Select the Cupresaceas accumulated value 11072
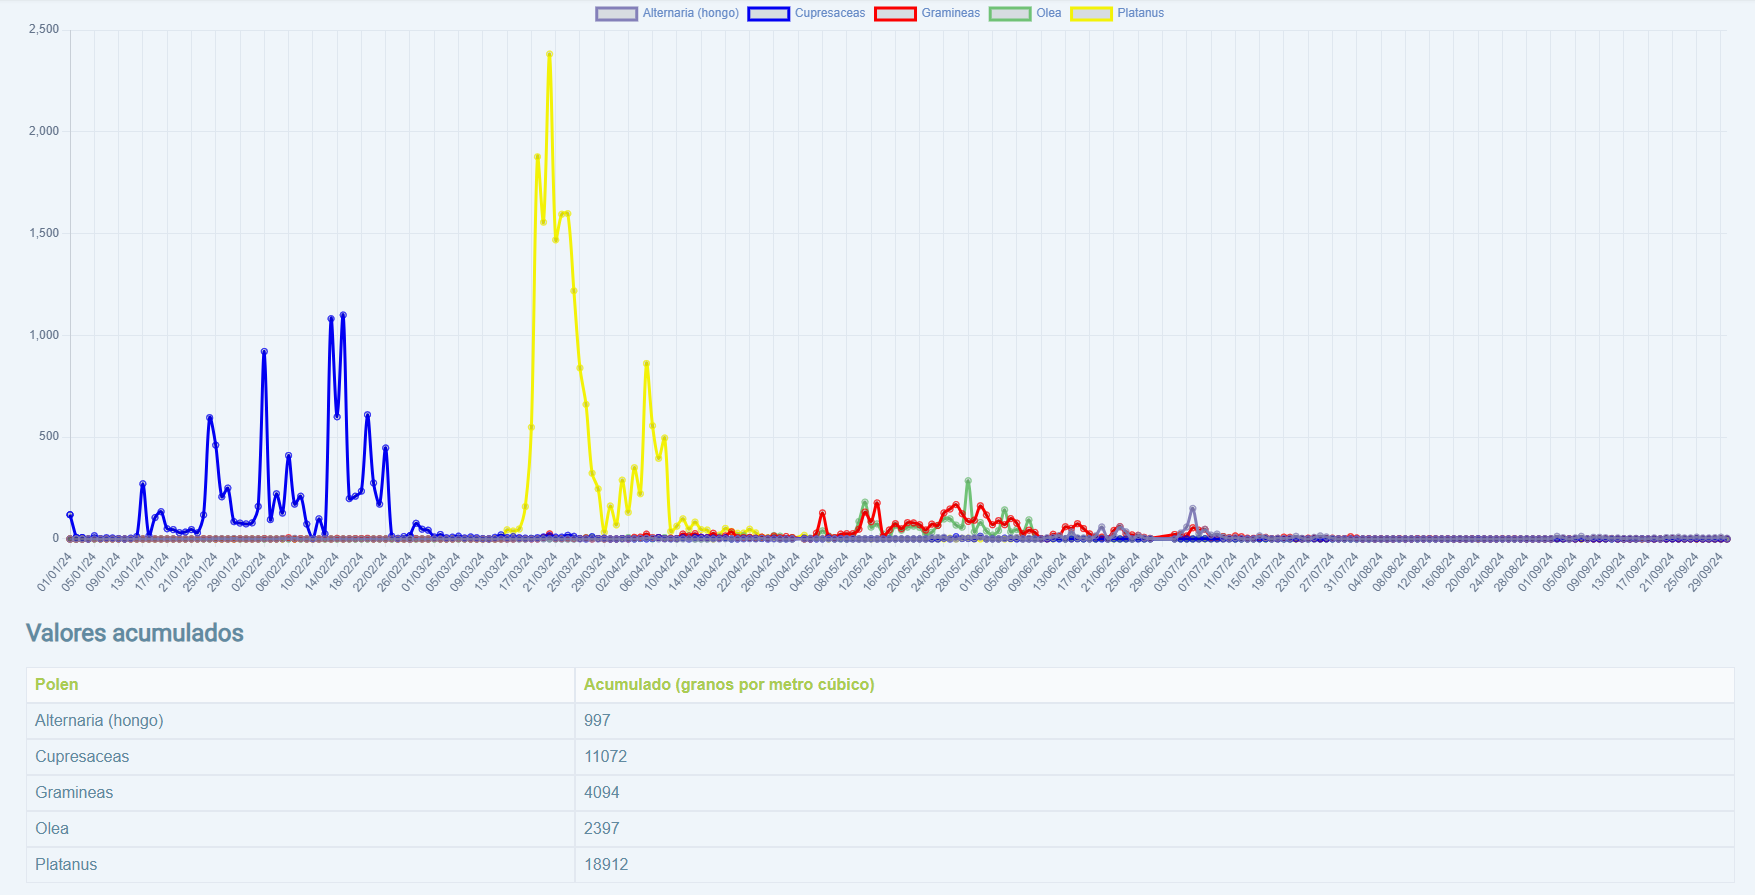 click(x=605, y=756)
